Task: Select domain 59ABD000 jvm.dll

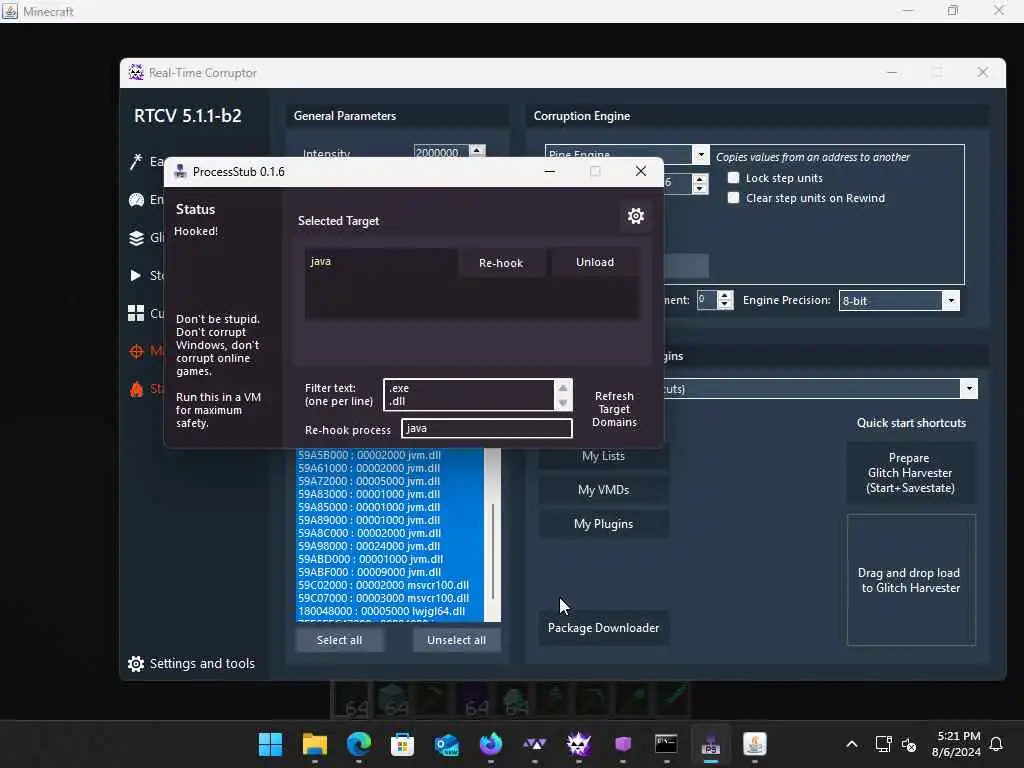Action: 370,559
